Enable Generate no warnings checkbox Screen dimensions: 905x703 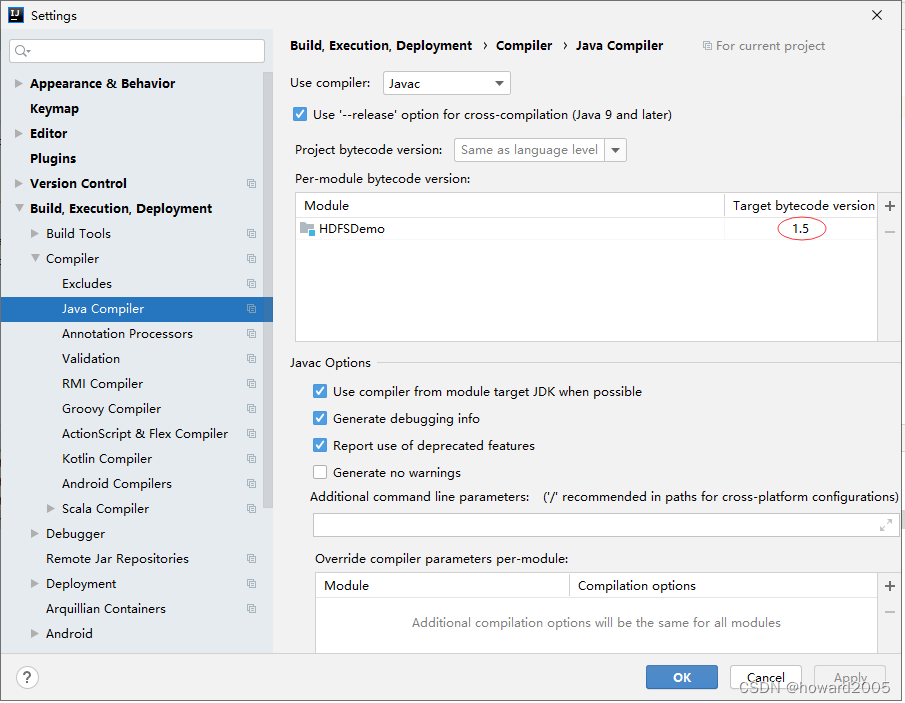(320, 473)
